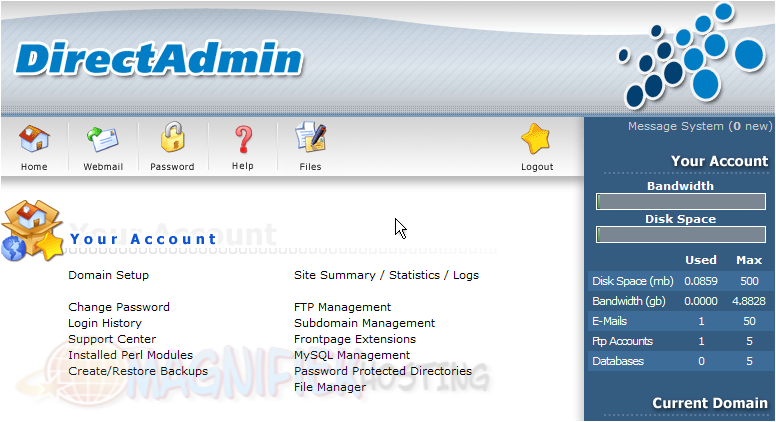Go to the Change Password link in the account list
Screen dimensions: 776x422
click(119, 307)
